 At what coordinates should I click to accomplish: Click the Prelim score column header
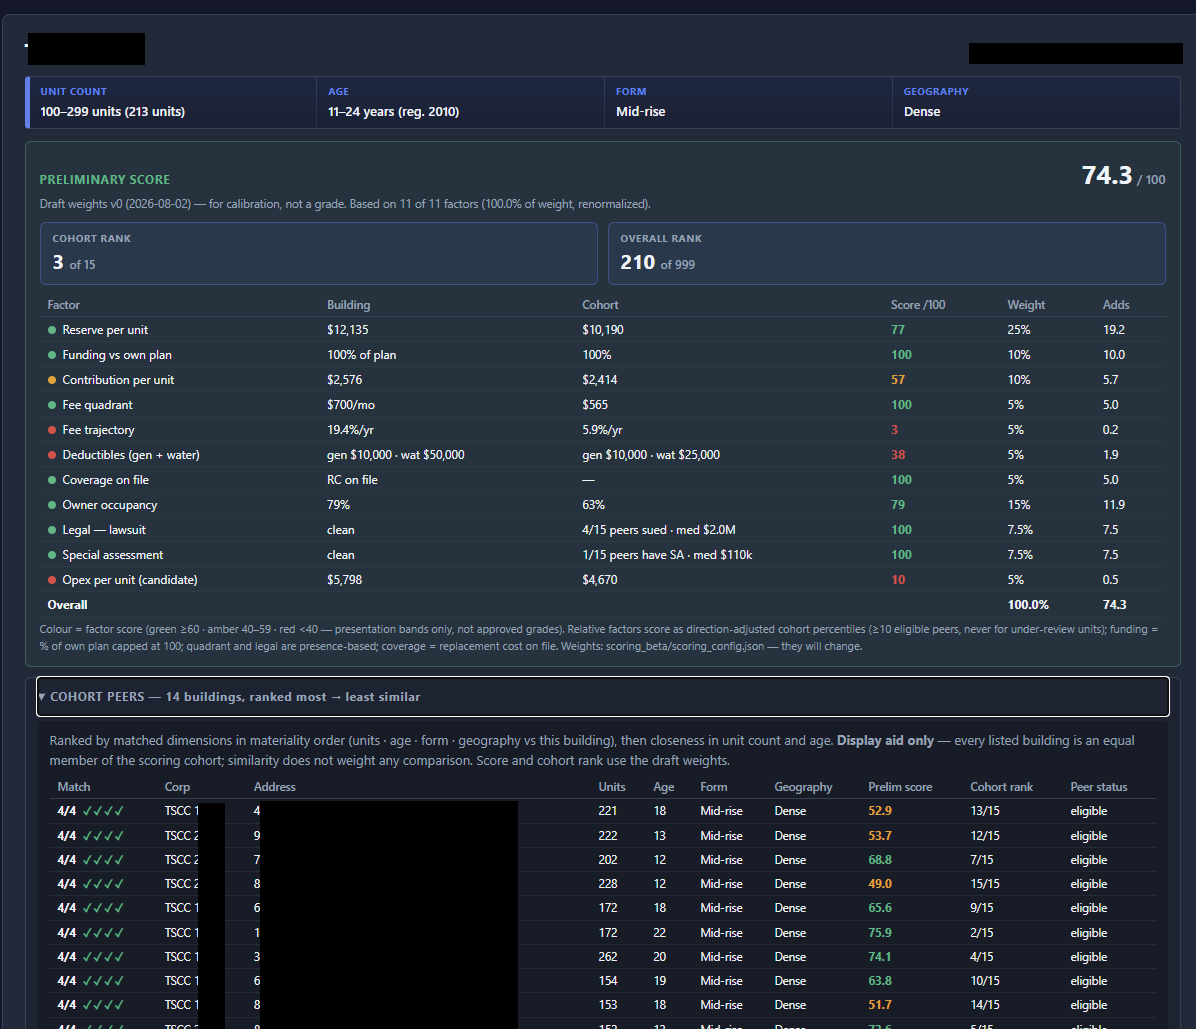(900, 787)
